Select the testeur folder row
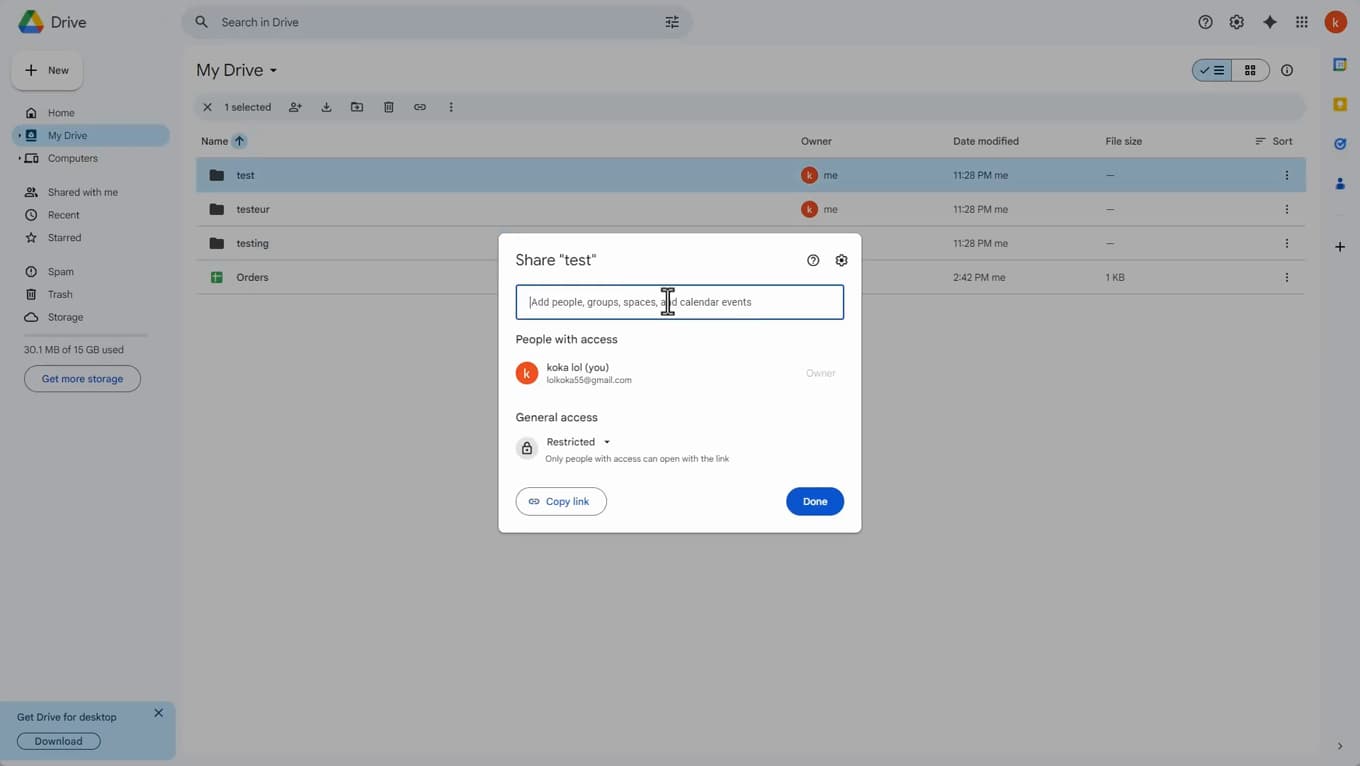 click(751, 209)
